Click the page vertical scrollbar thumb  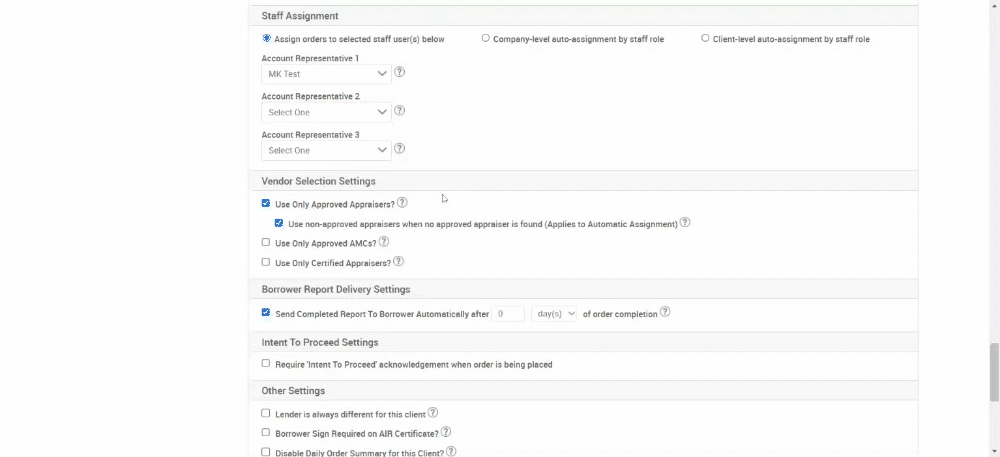tap(994, 372)
